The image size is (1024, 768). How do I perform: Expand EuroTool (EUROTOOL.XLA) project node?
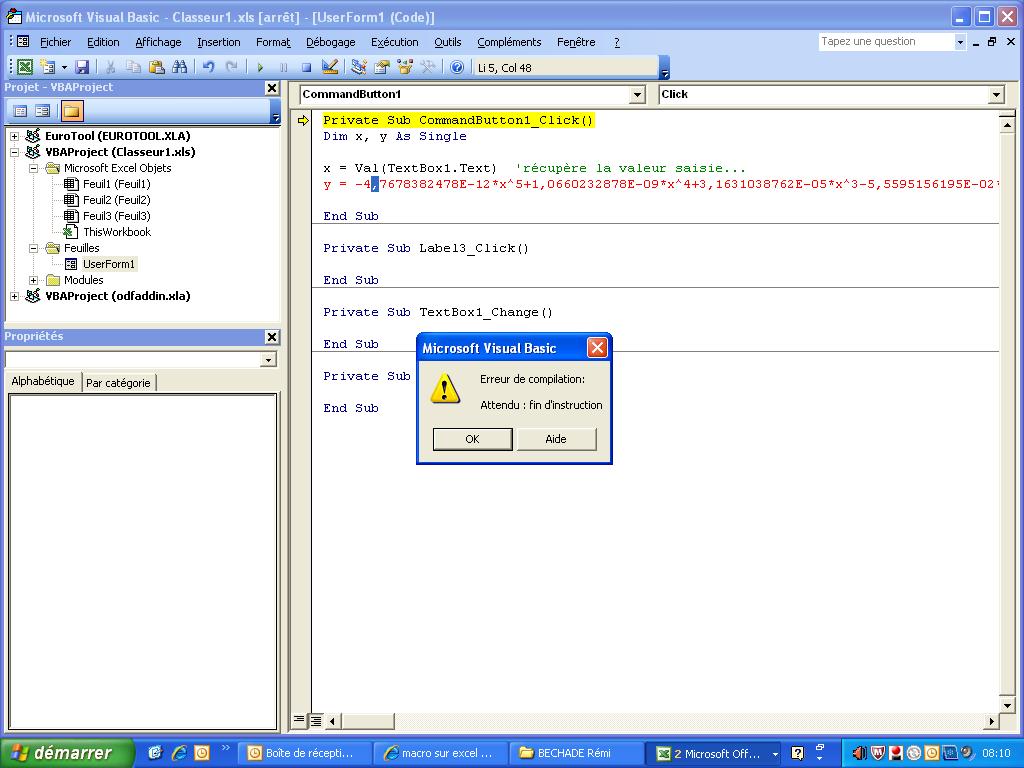point(14,136)
